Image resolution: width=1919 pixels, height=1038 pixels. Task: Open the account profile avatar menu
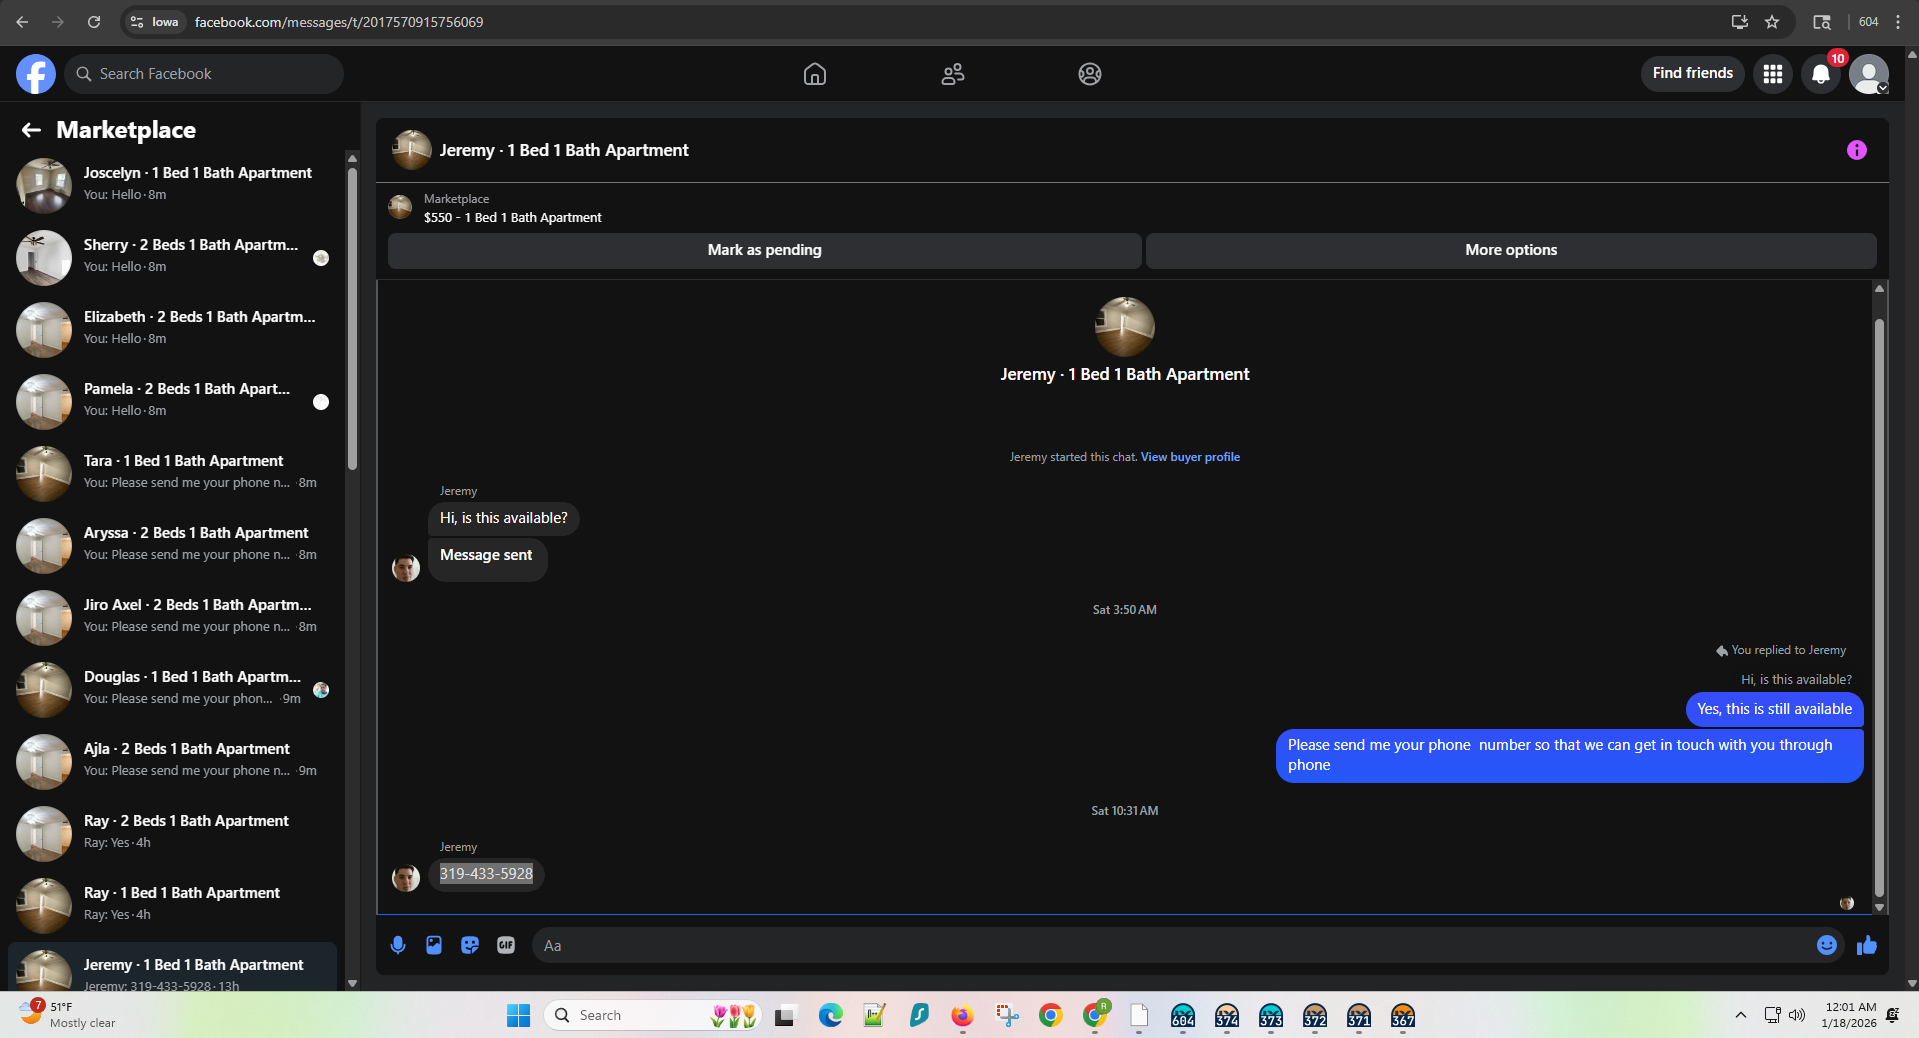(1868, 74)
